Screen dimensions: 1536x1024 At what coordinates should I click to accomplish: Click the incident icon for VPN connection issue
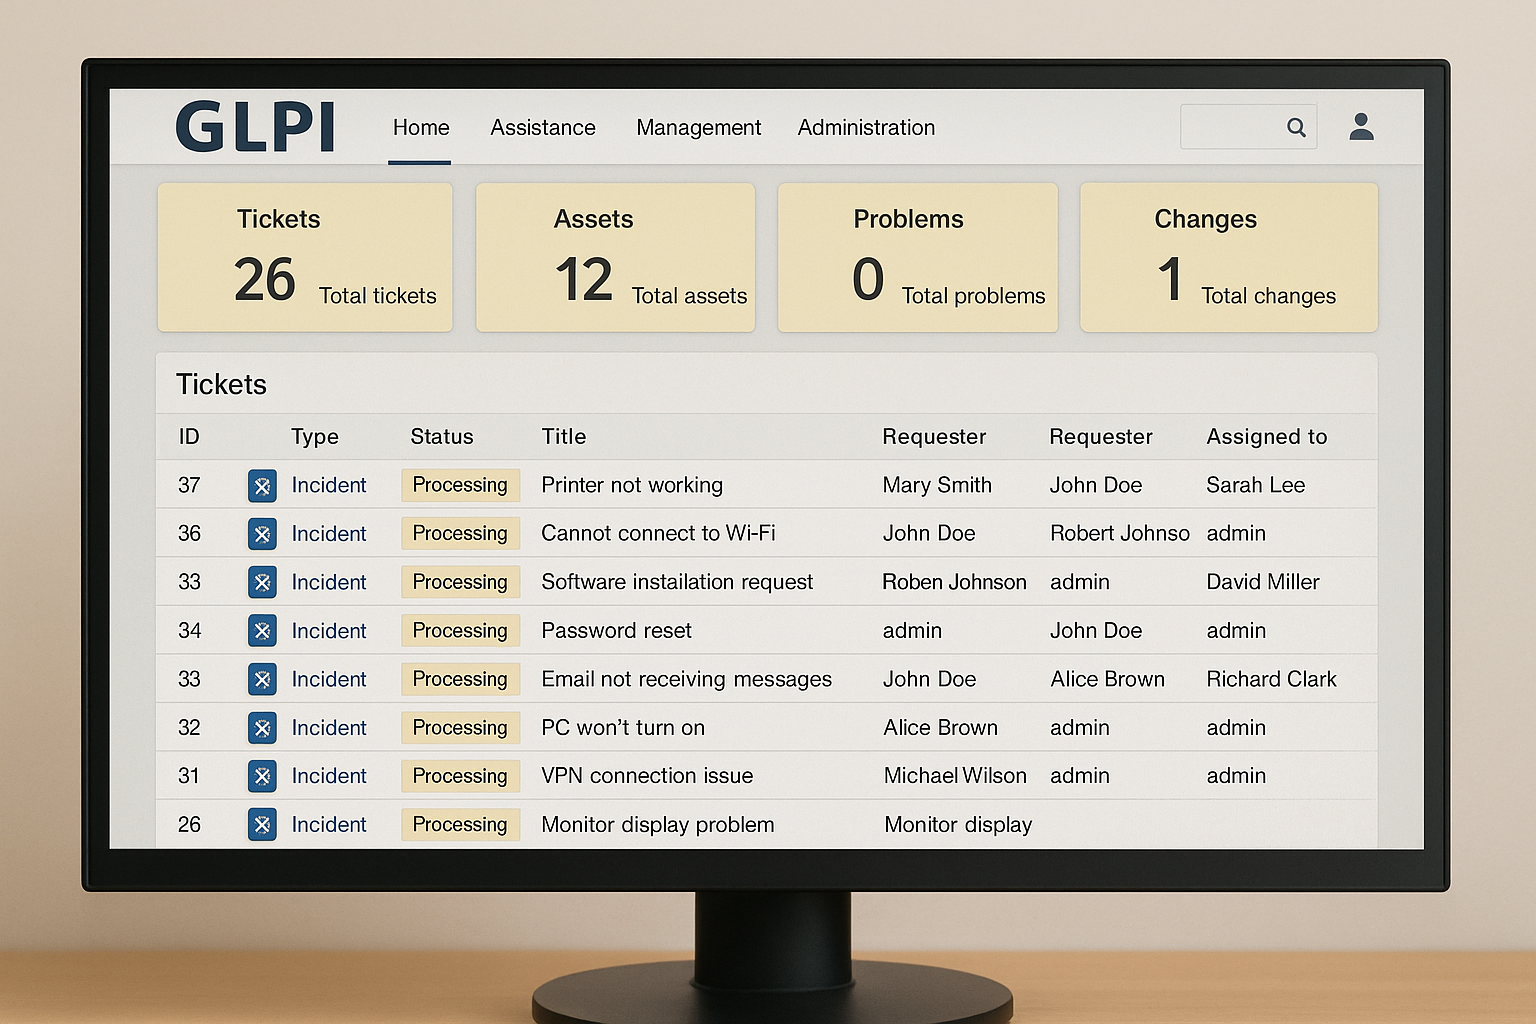pos(262,776)
